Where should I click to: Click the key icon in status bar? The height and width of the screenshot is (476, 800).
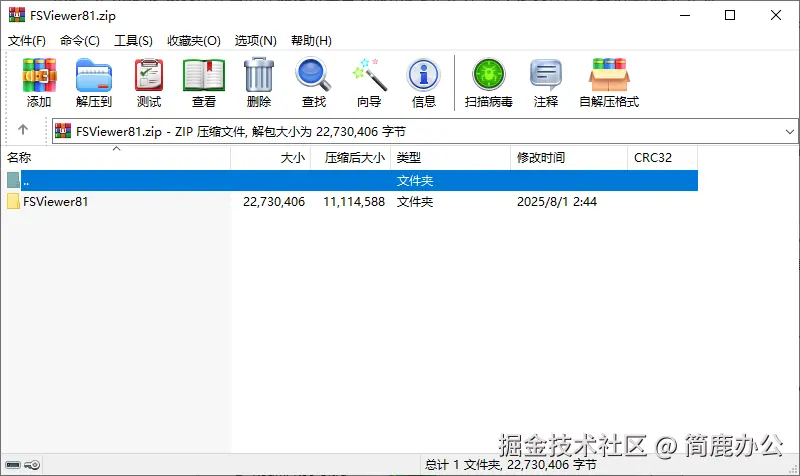pos(32,465)
